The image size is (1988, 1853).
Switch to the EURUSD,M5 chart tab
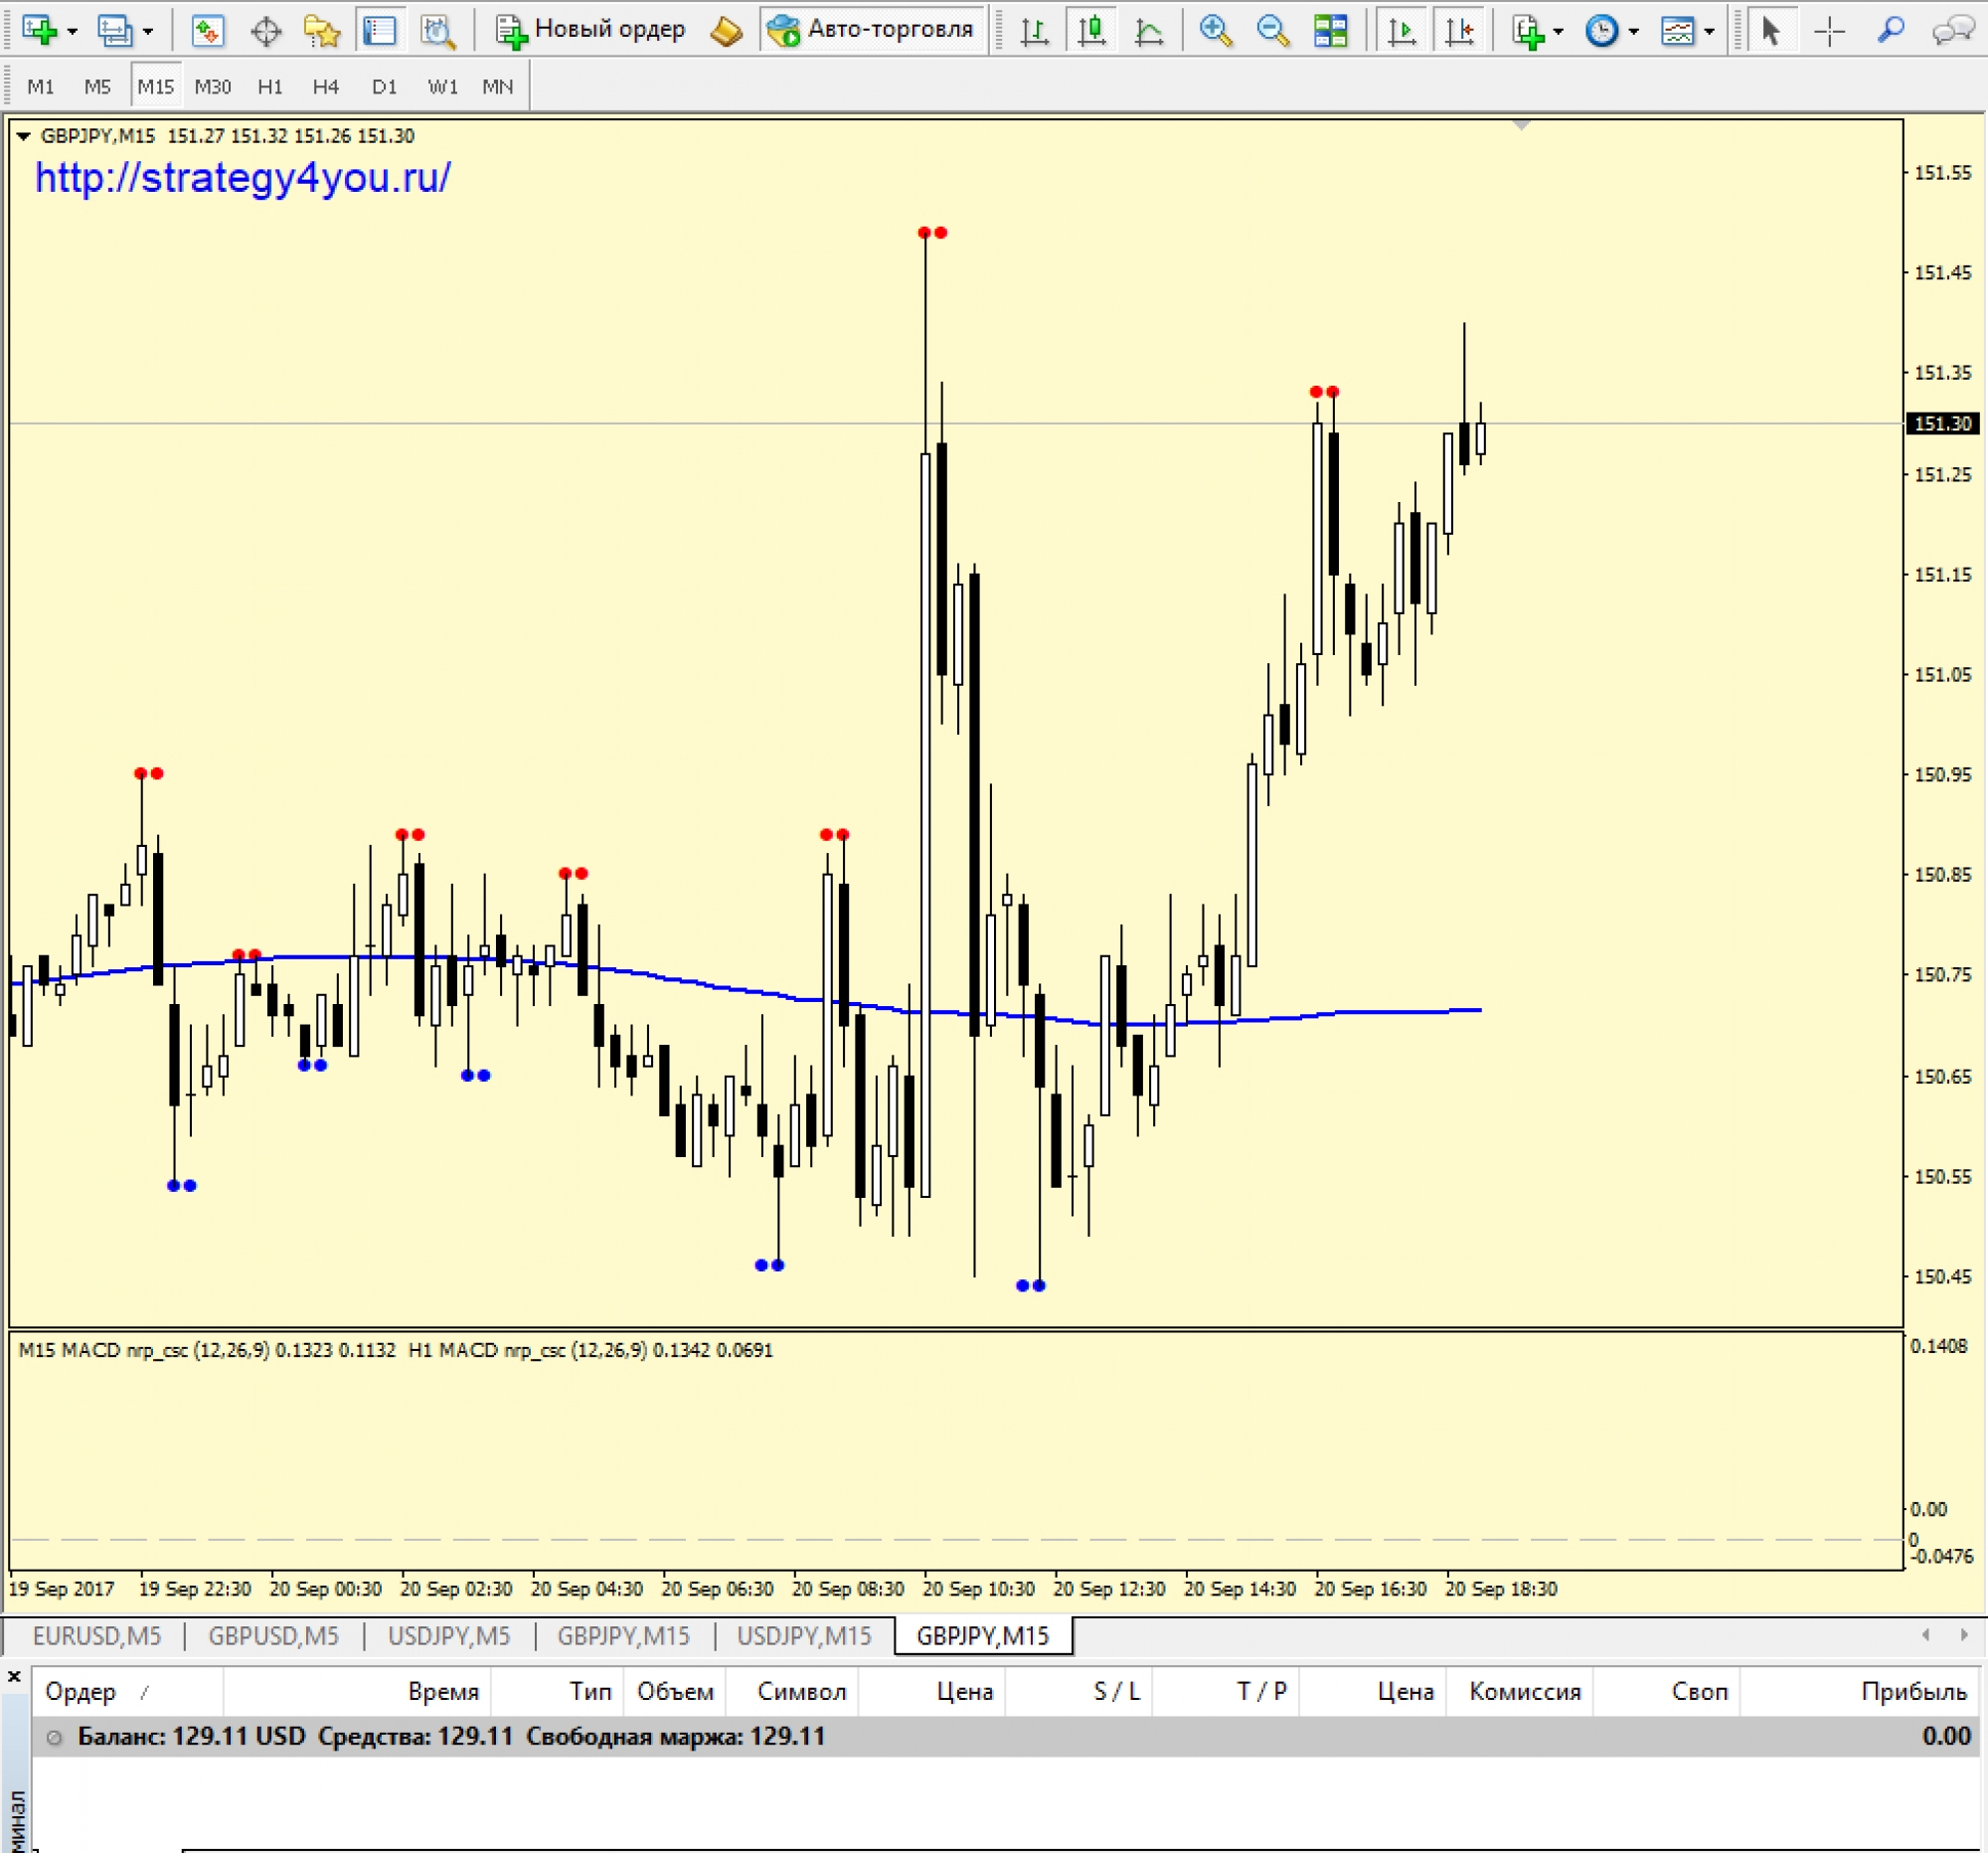pos(96,1635)
